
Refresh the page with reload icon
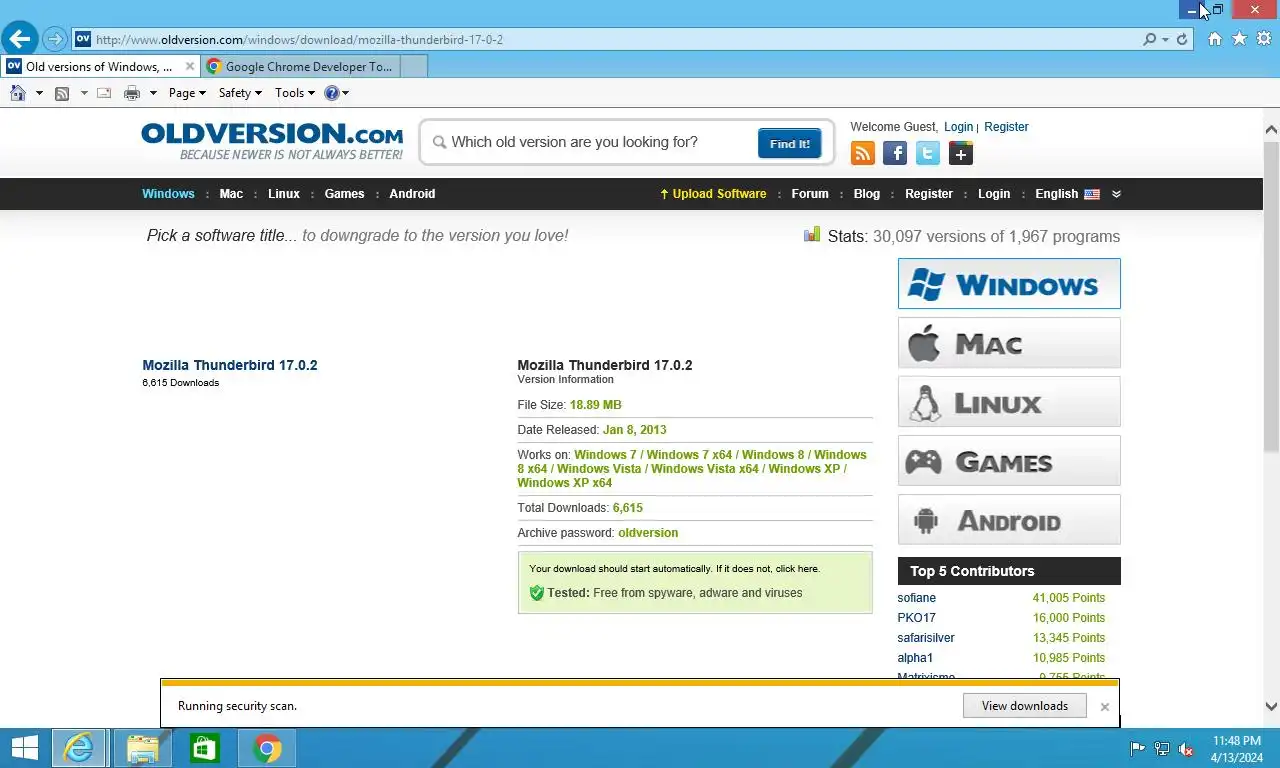tap(1182, 39)
